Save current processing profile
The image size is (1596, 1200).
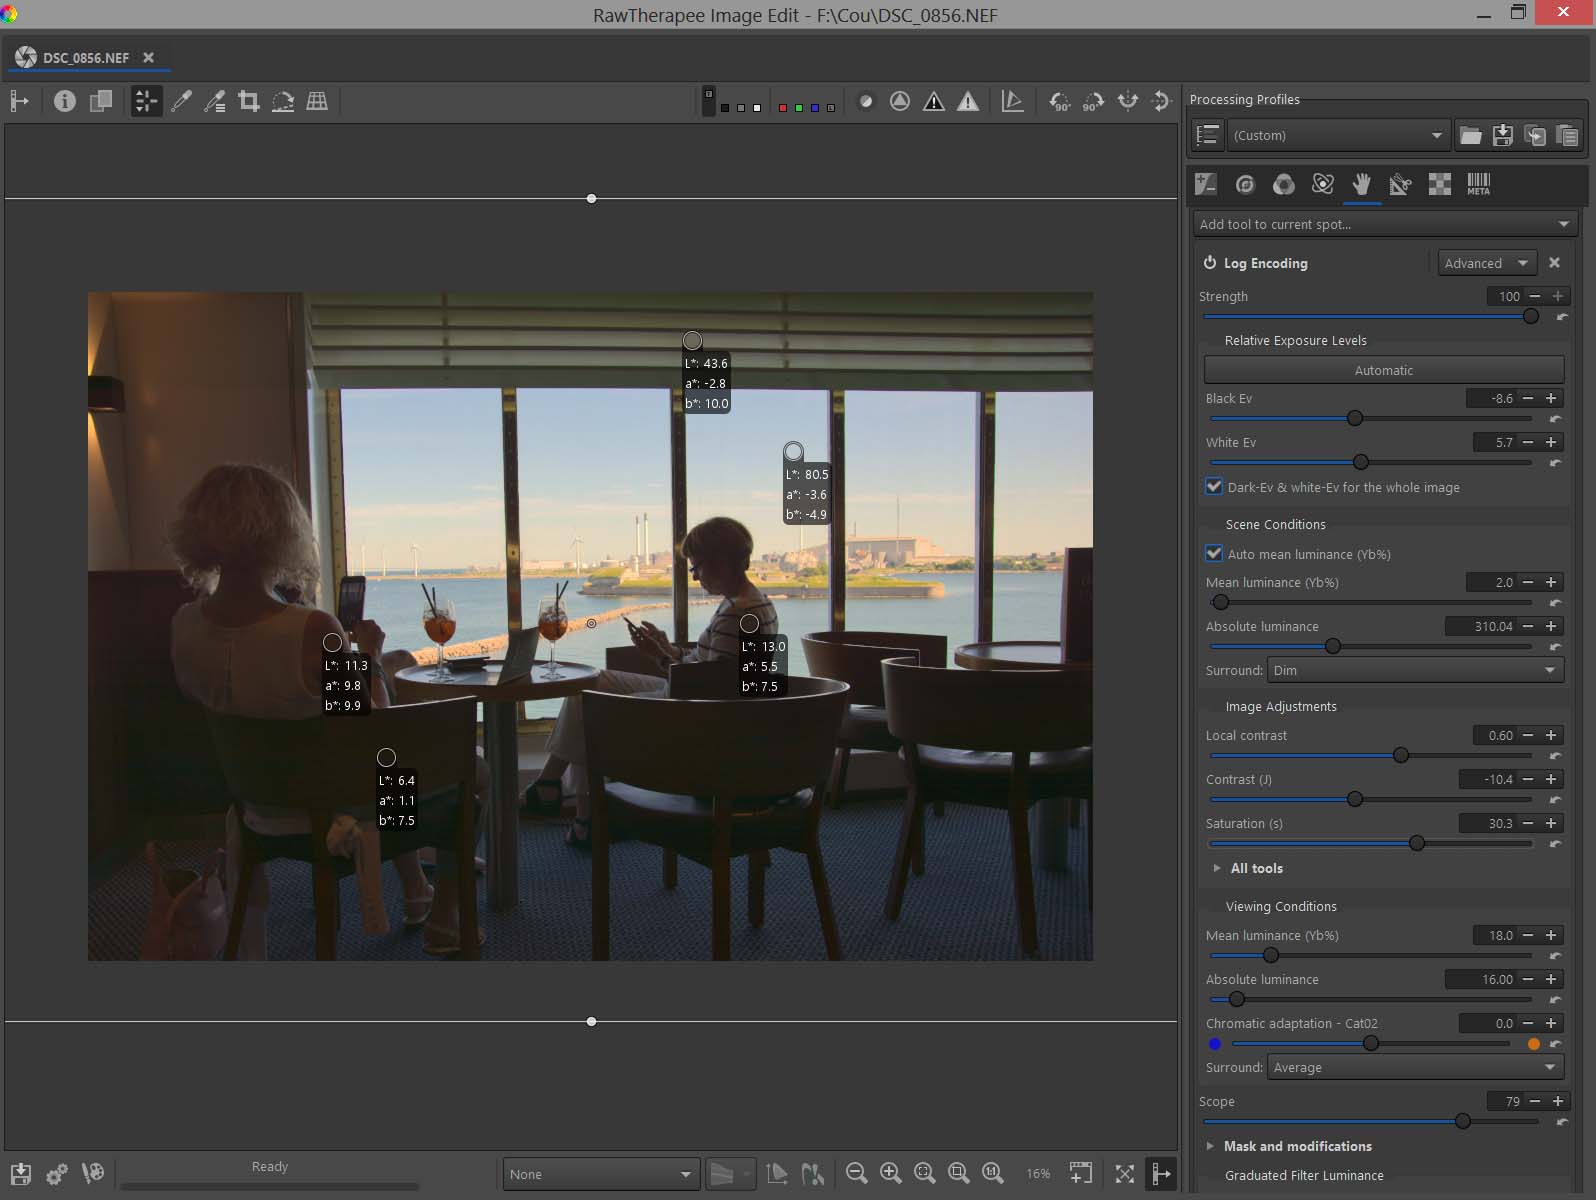click(x=1502, y=135)
